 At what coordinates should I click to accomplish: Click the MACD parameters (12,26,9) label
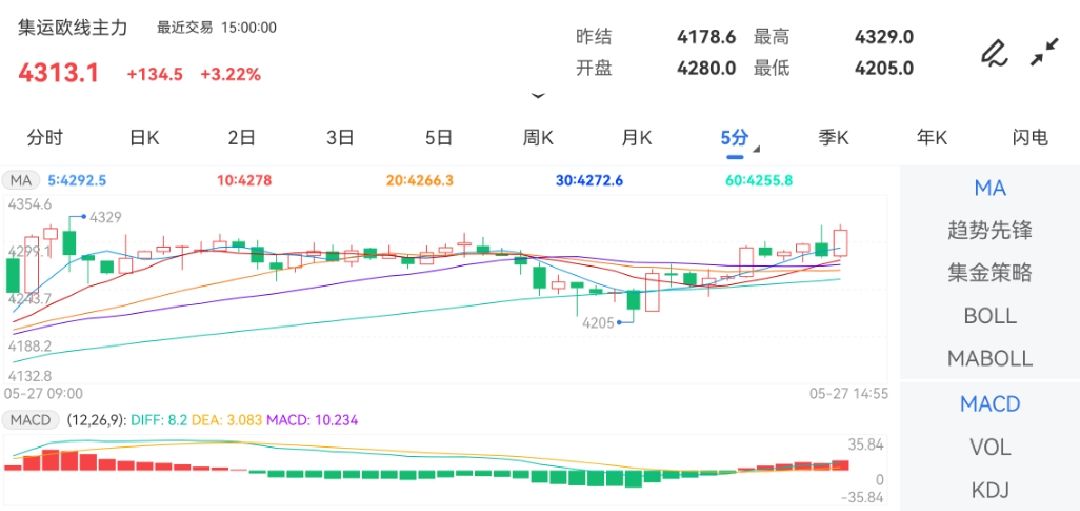96,419
